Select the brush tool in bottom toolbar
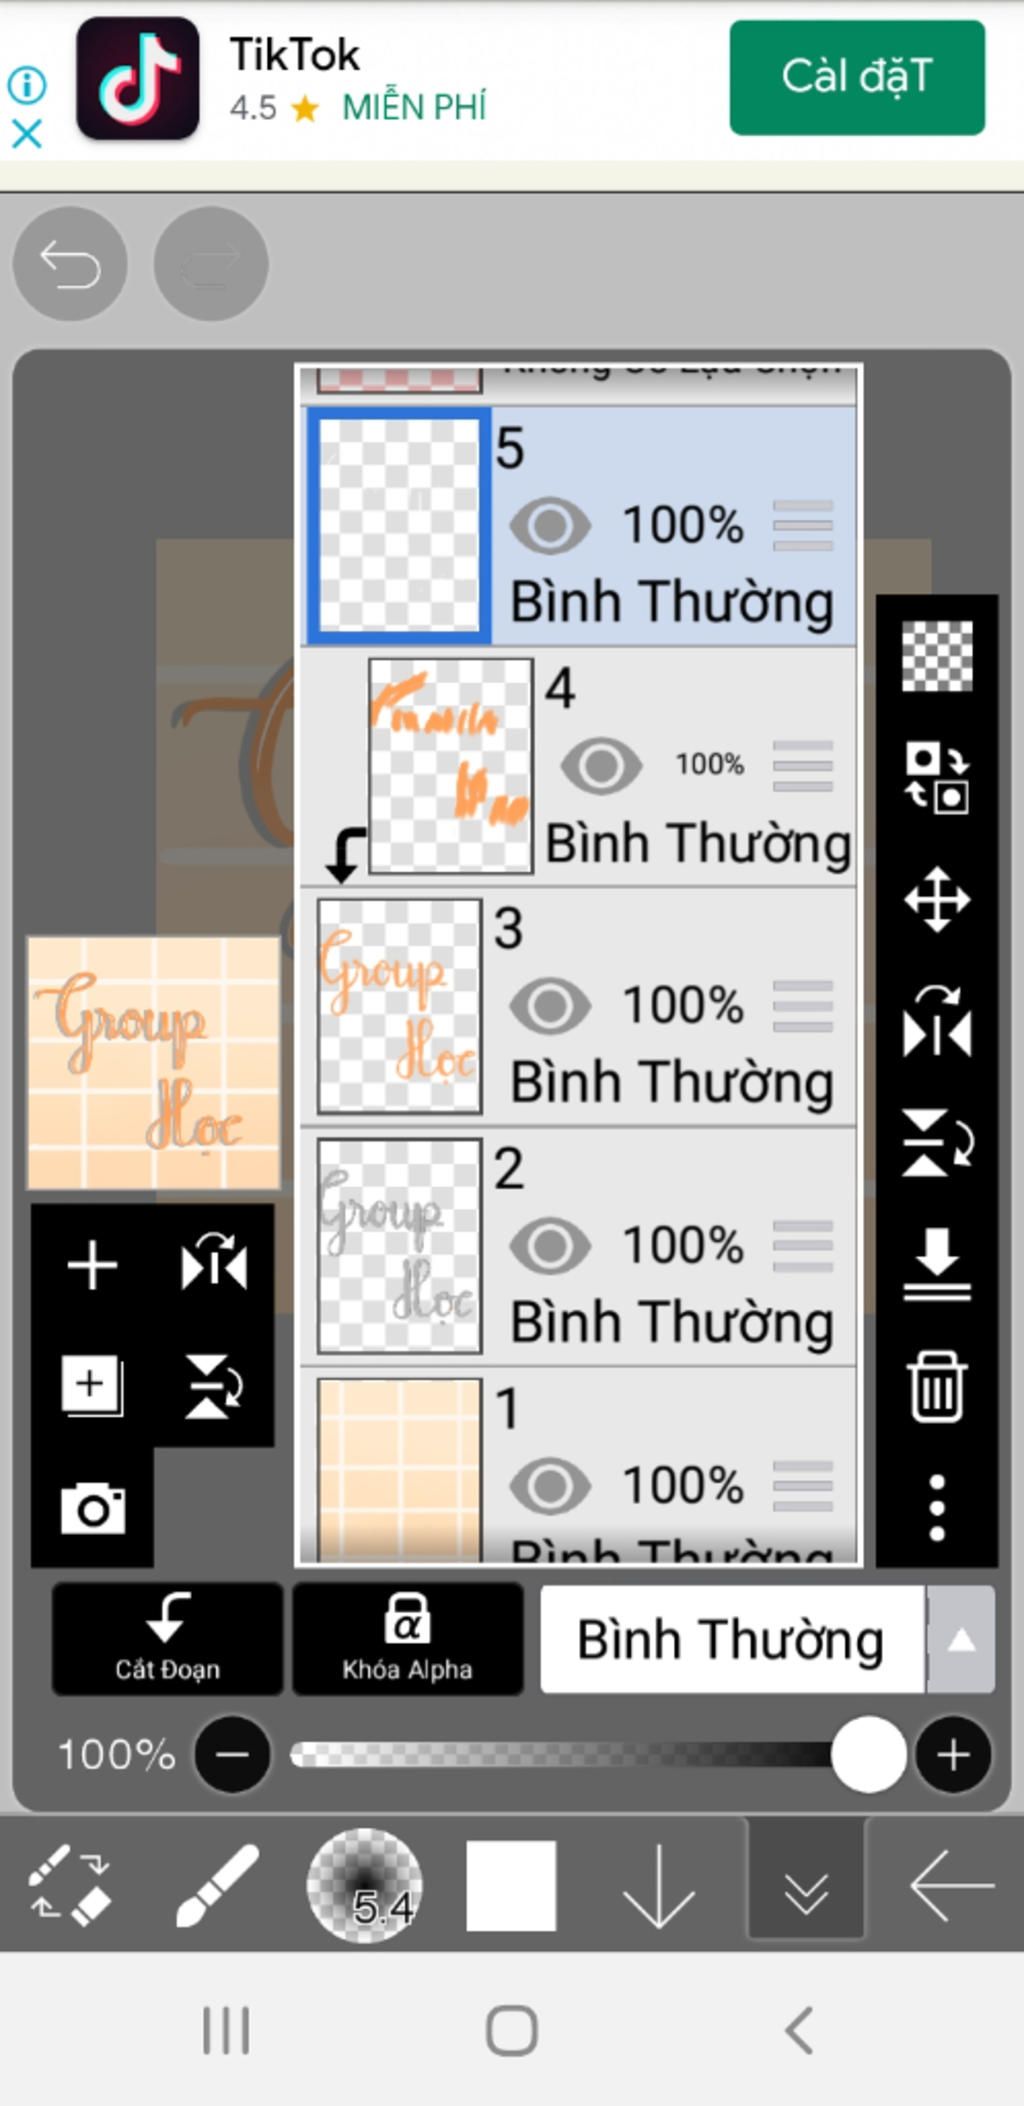 [x=216, y=1886]
